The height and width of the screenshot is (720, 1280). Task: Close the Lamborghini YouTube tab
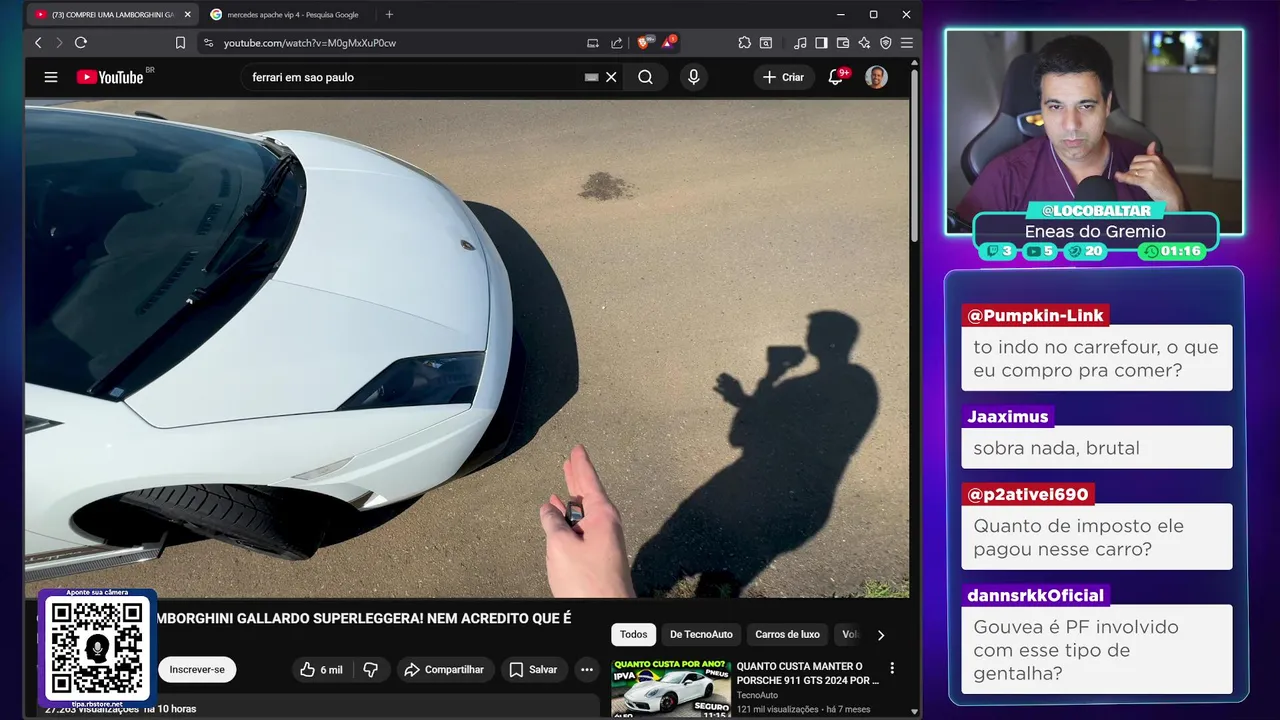(187, 15)
